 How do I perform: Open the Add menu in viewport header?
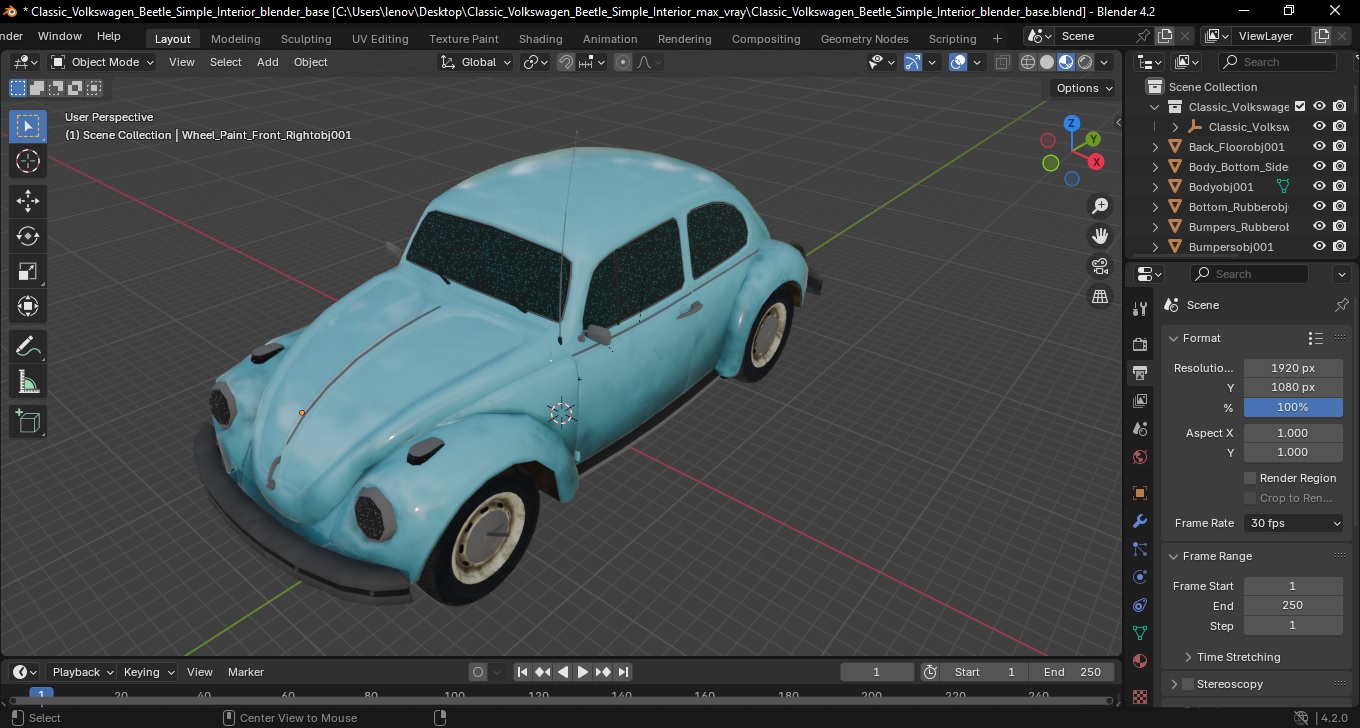(x=268, y=62)
